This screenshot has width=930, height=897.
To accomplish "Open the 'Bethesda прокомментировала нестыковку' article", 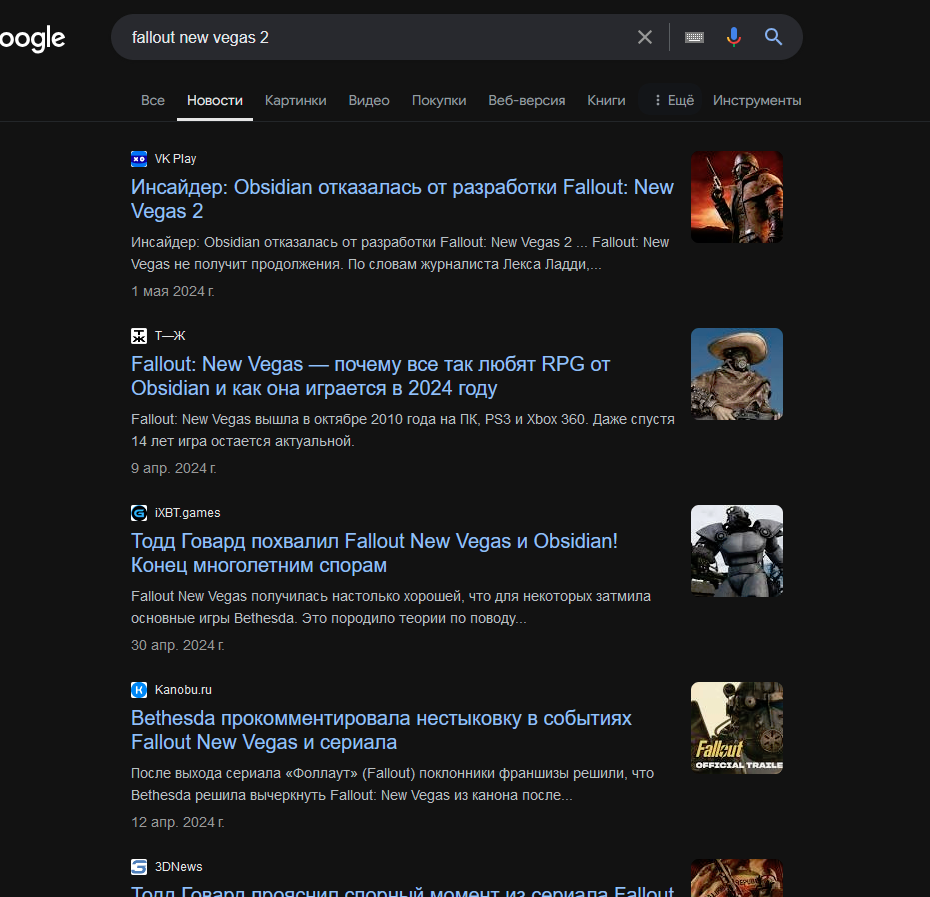I will pos(381,730).
